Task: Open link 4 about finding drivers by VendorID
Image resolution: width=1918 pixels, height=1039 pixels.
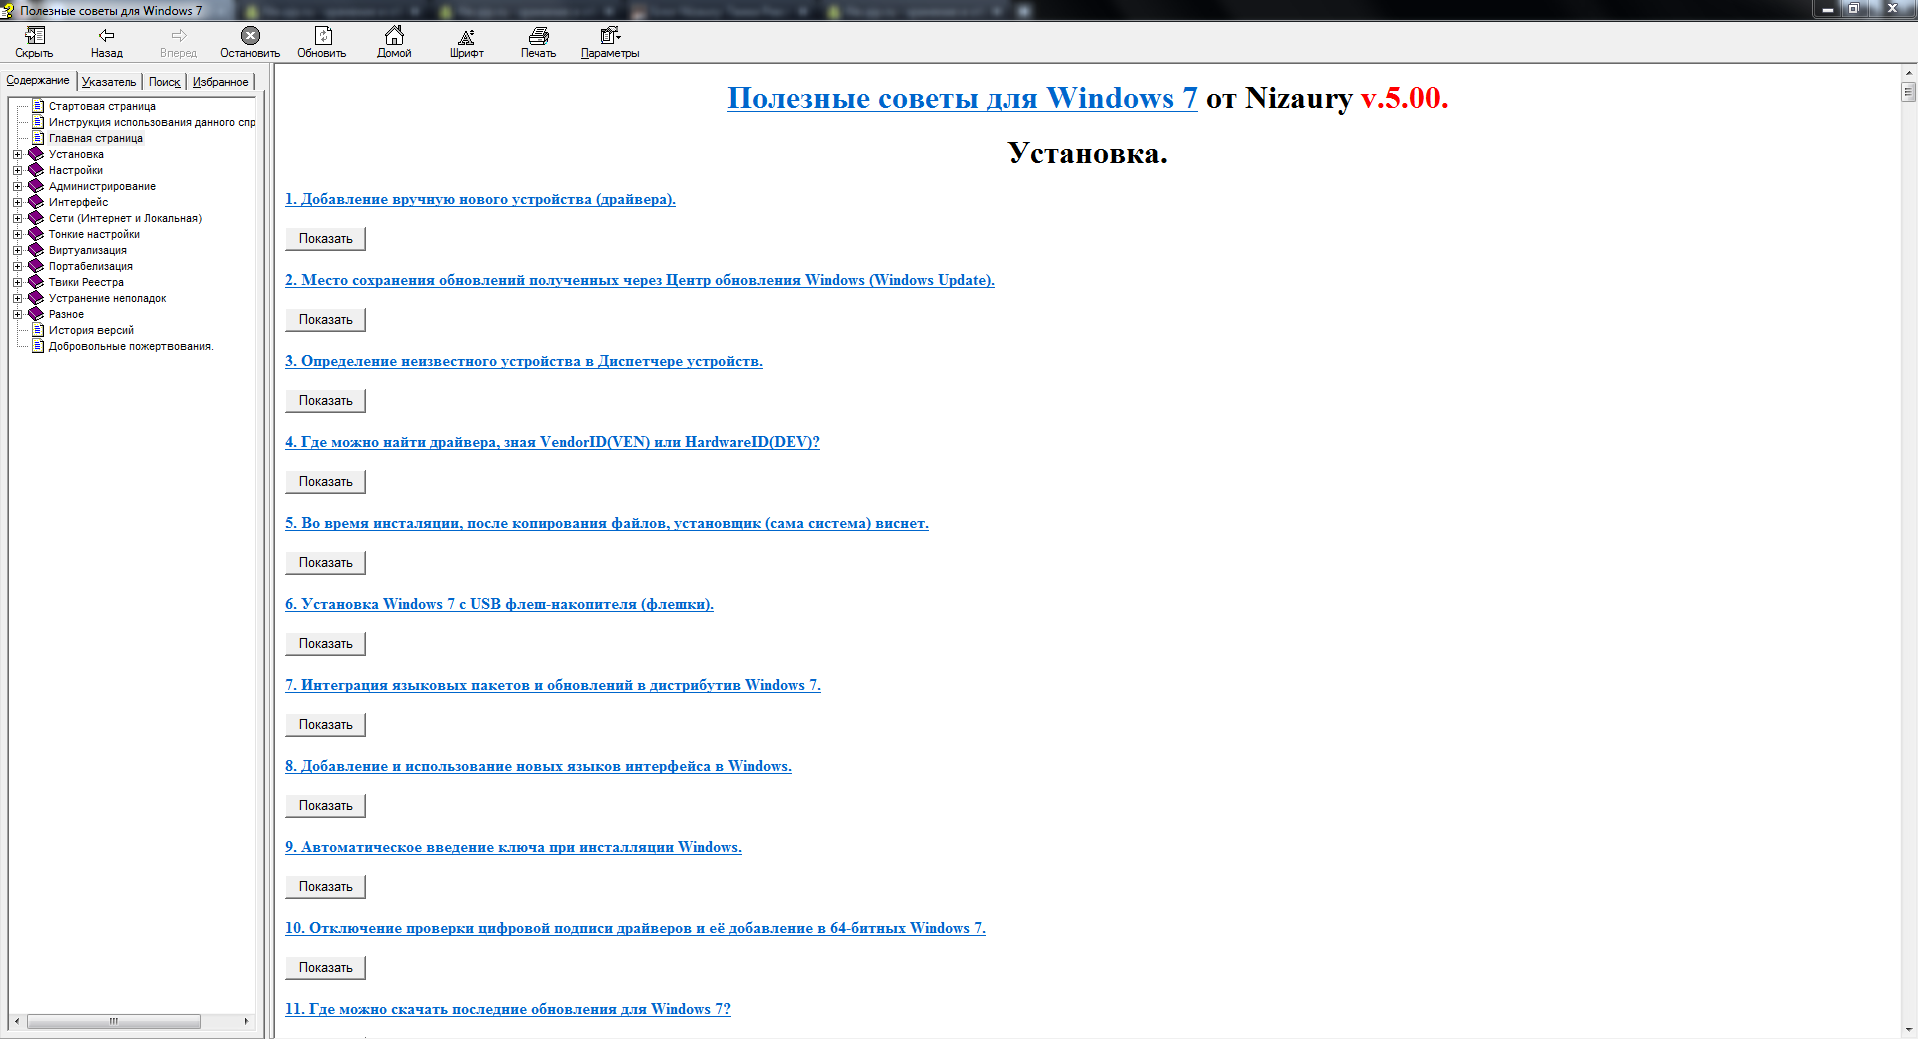Action: (552, 442)
